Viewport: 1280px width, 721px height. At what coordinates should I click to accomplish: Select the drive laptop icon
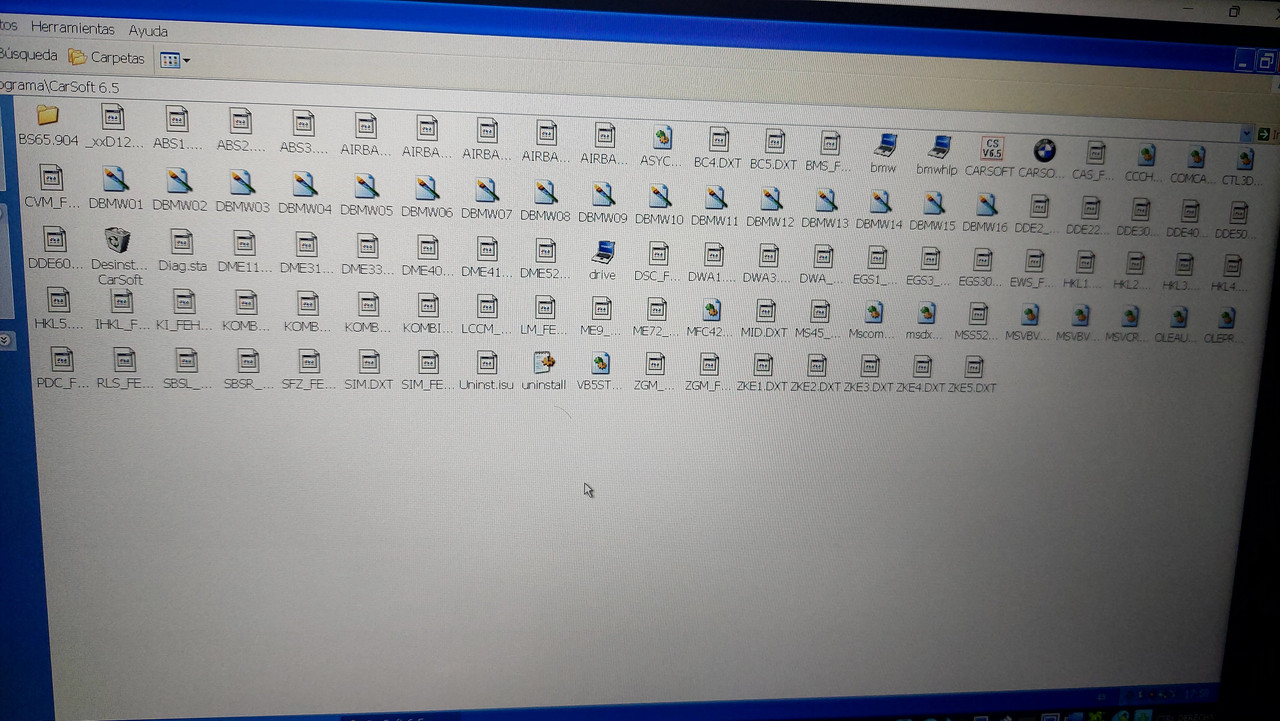pos(603,252)
